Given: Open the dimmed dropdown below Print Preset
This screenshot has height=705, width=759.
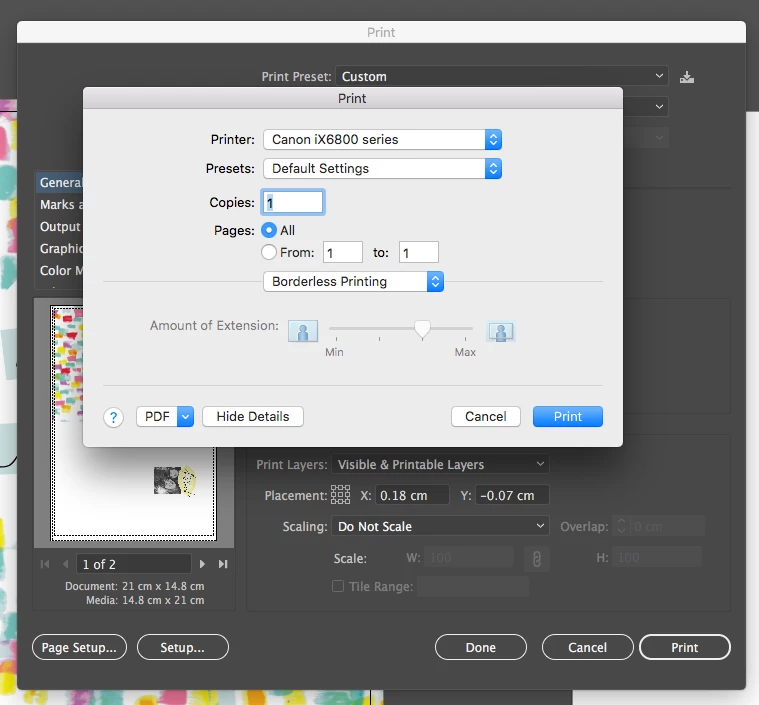Looking at the screenshot, I should 645,138.
